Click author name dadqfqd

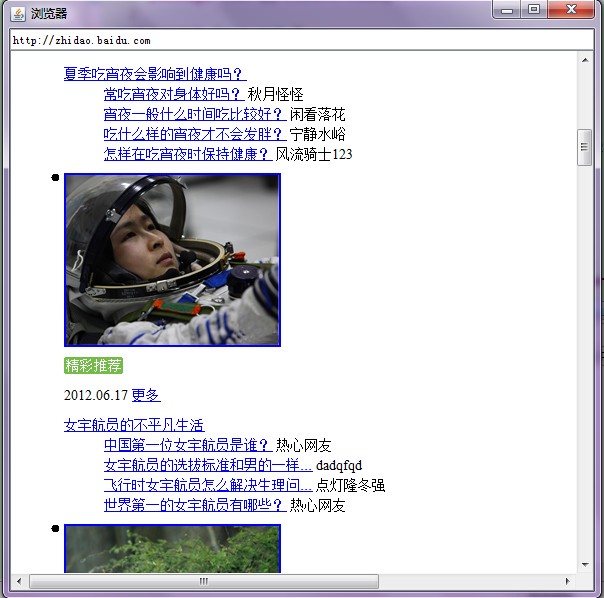coord(339,465)
